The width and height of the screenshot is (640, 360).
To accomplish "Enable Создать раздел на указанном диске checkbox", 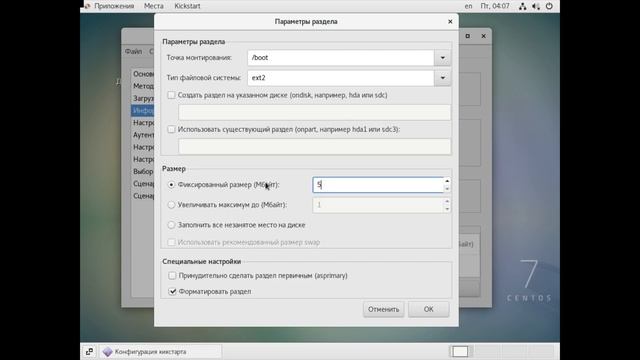I will coord(171,95).
